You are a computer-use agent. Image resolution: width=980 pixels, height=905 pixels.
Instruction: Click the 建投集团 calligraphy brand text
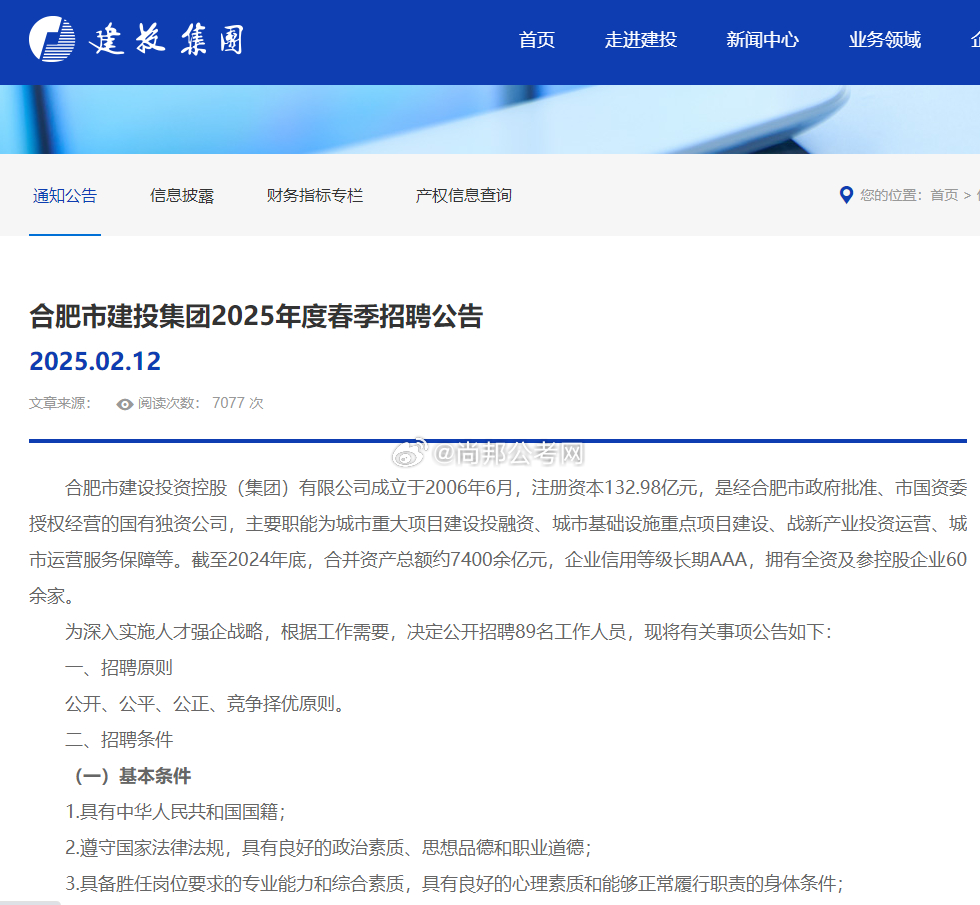point(166,40)
